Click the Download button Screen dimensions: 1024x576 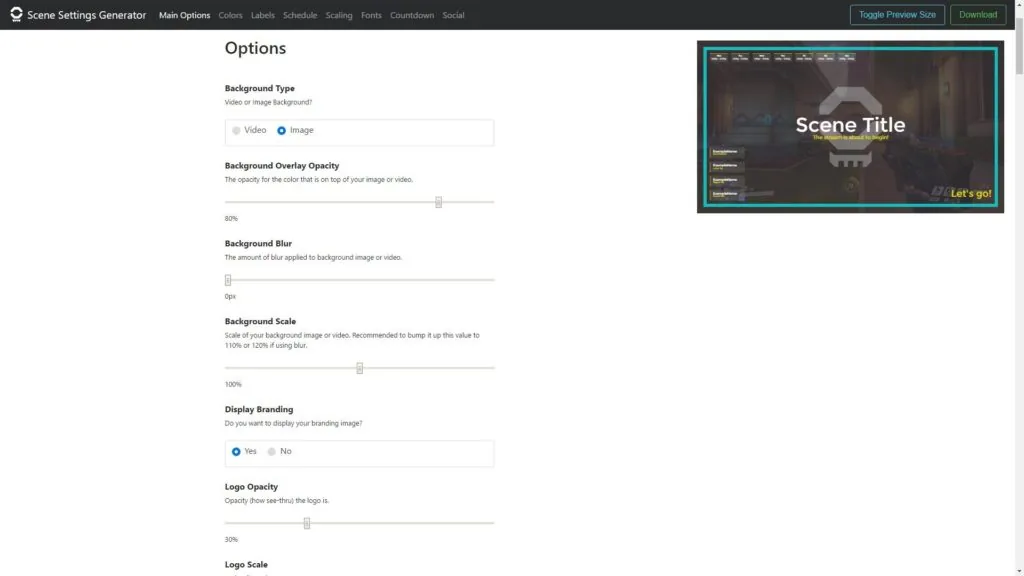(978, 14)
